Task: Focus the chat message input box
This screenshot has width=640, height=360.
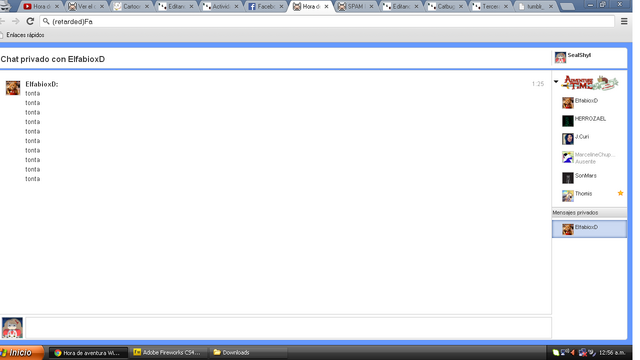Action: coord(288,328)
